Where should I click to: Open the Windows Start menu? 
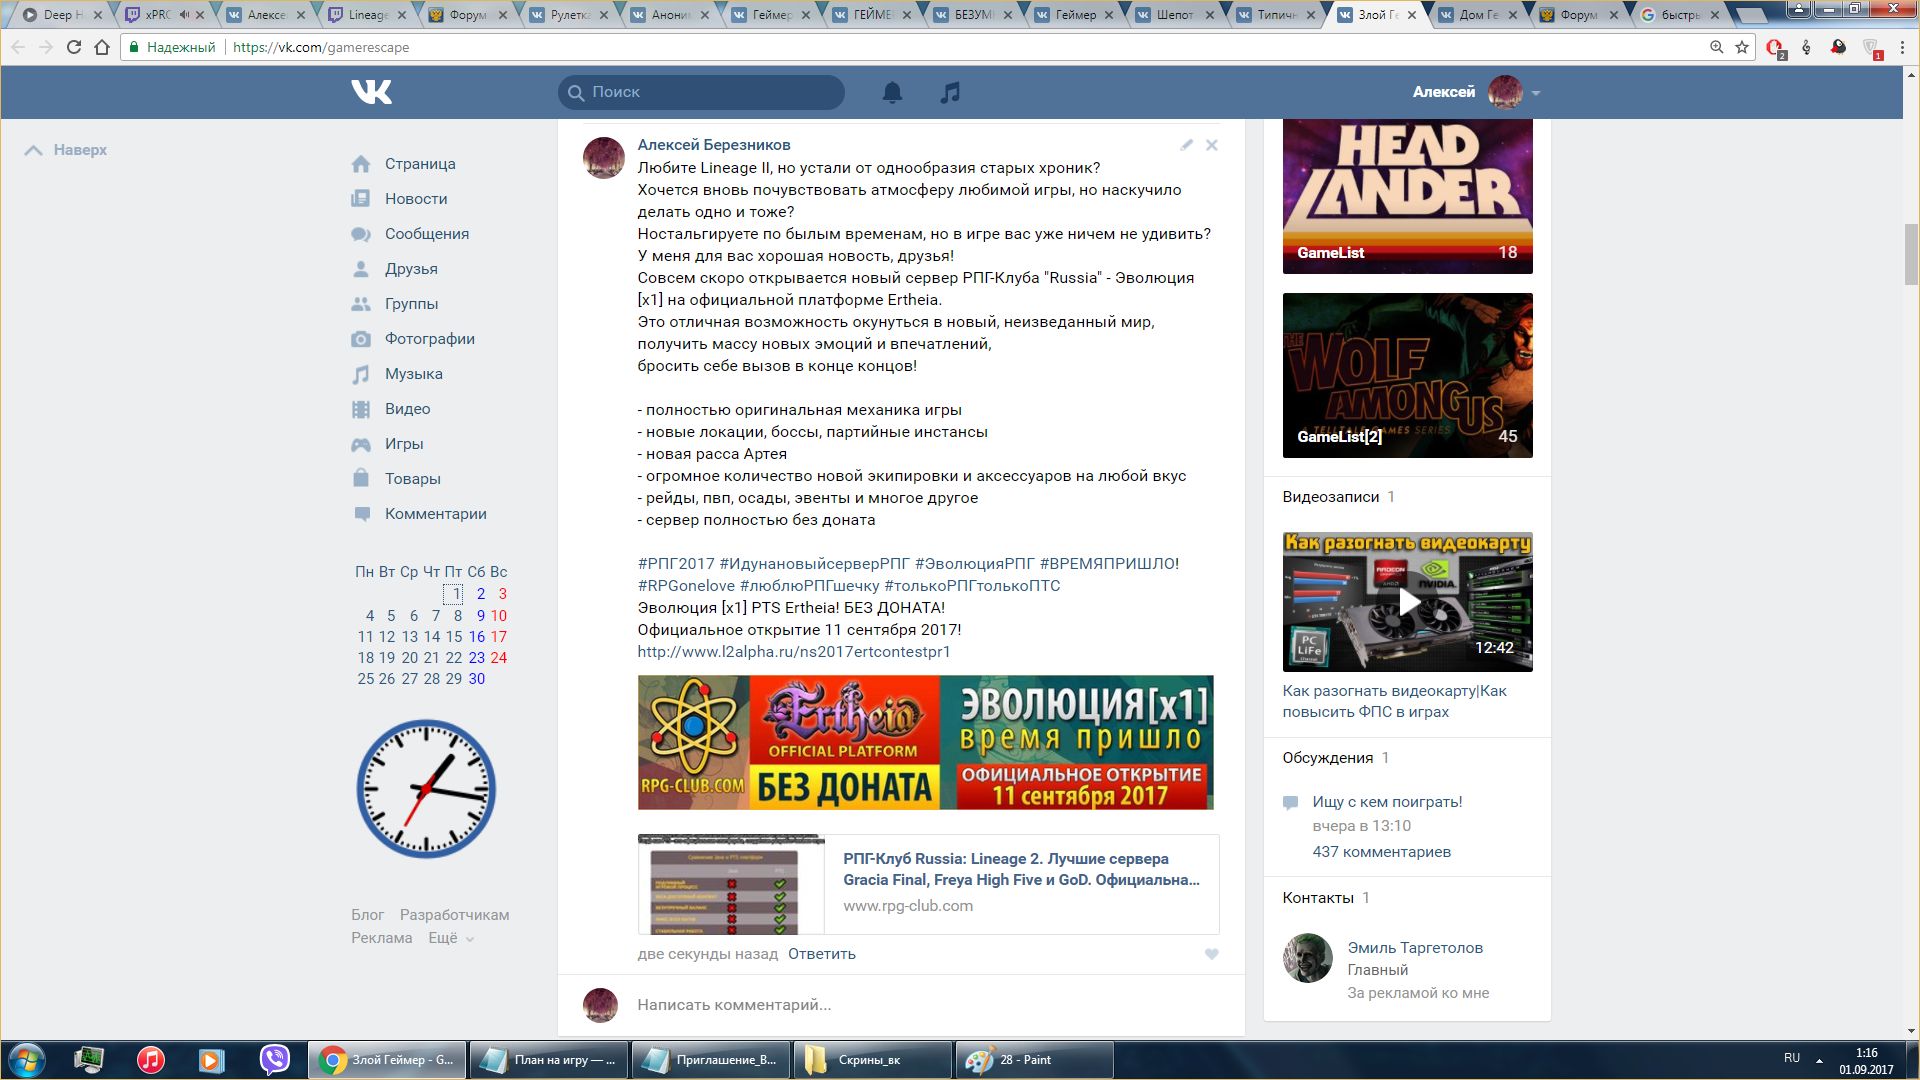(26, 1060)
